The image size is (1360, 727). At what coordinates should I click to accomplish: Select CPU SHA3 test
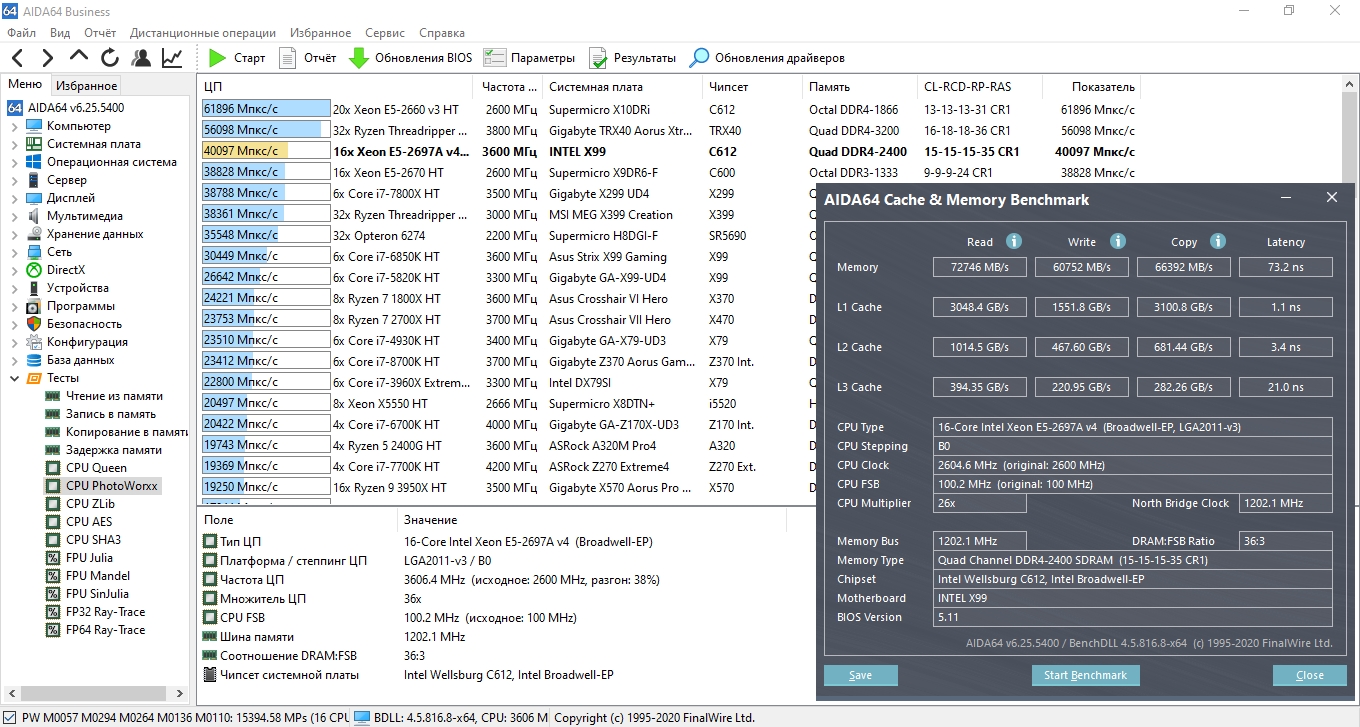point(93,540)
